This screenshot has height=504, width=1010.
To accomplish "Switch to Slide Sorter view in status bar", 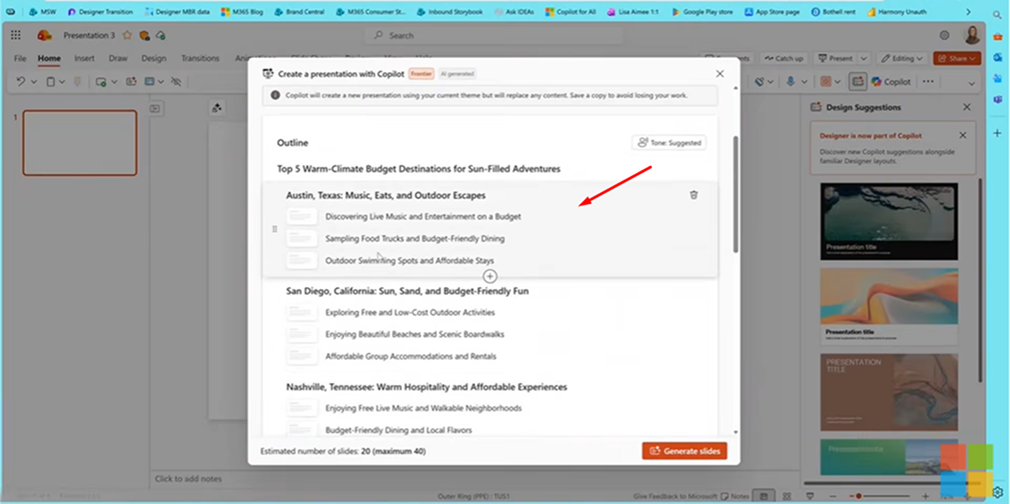I will 787,496.
